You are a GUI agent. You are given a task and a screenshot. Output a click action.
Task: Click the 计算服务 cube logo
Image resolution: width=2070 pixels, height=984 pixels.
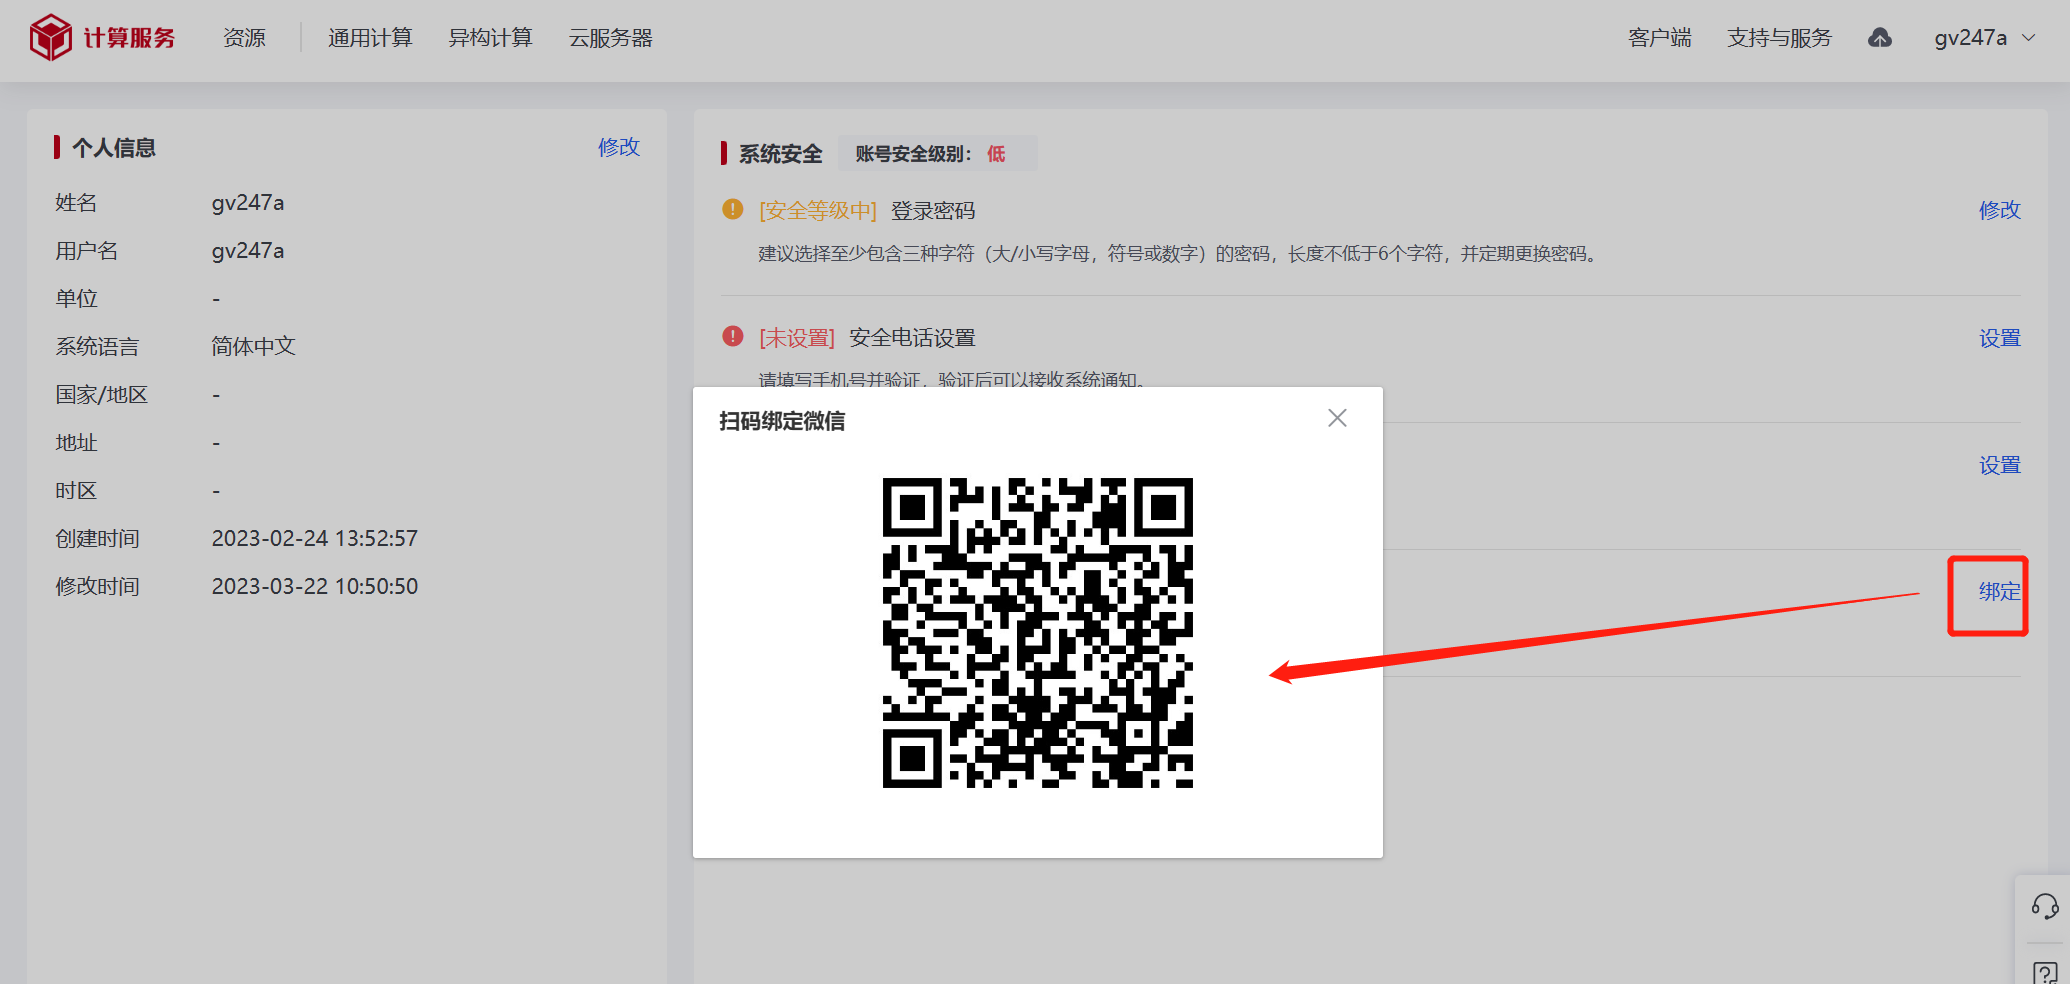[50, 38]
